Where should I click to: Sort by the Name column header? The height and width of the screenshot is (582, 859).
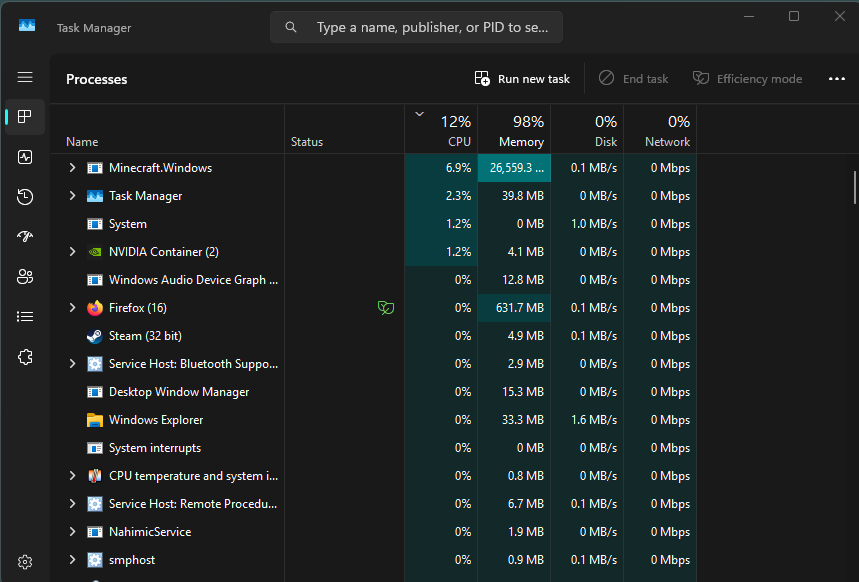[x=168, y=129]
